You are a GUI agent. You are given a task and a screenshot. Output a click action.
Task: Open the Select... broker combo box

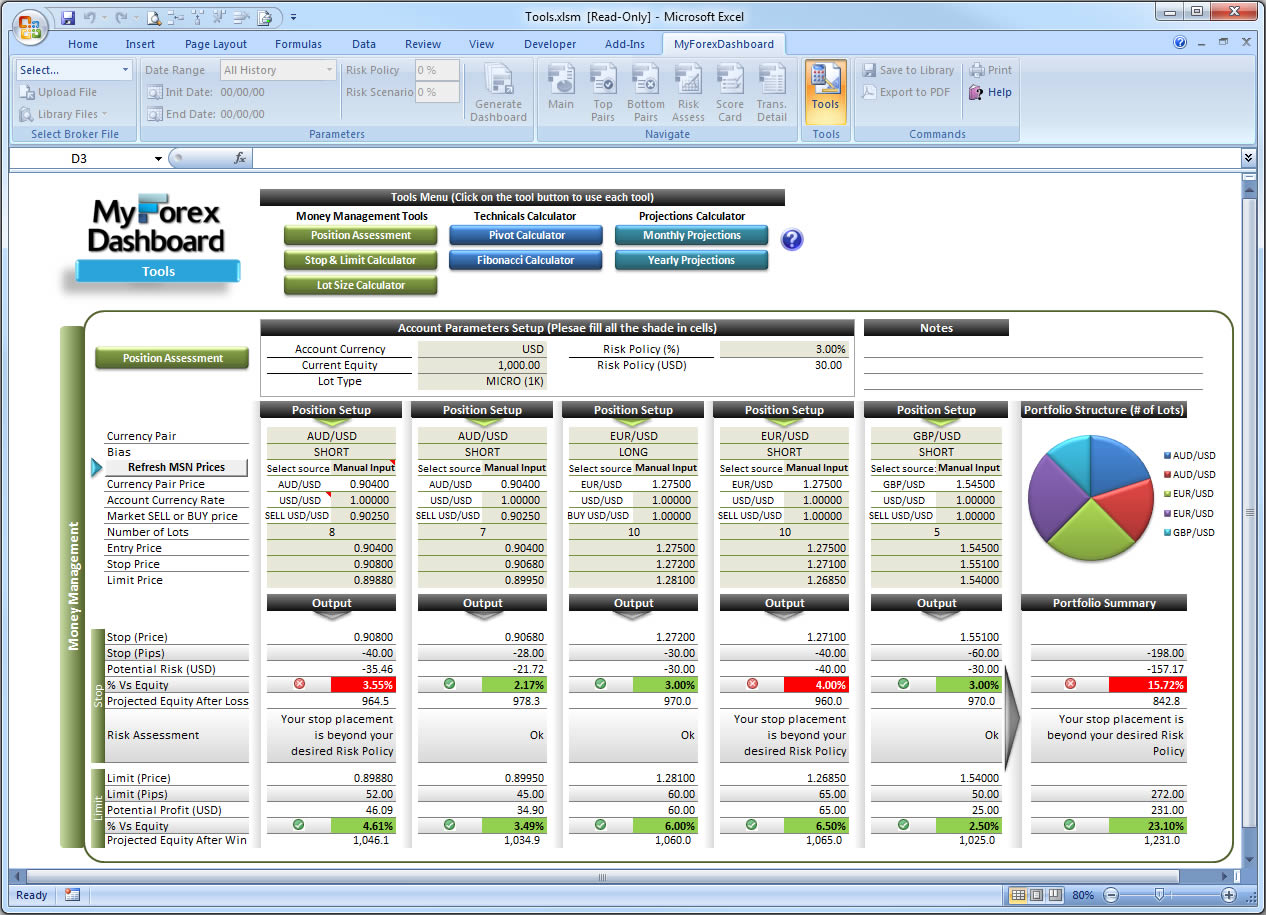click(x=74, y=70)
